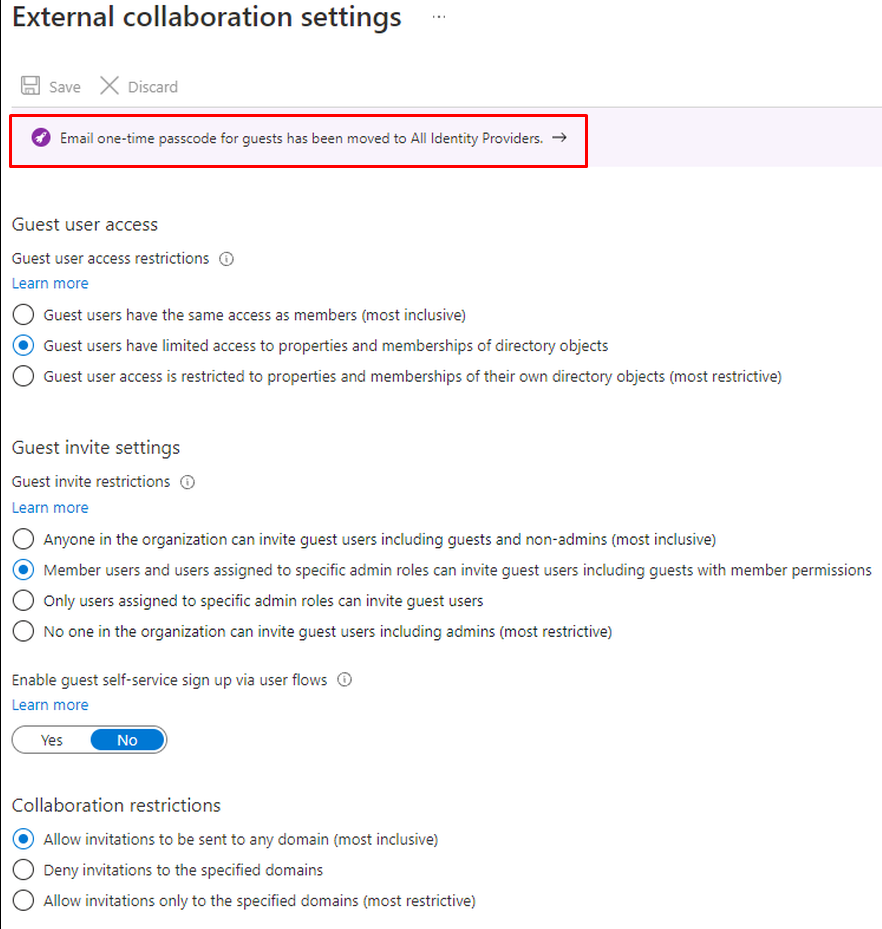Select Guest users have same access as members

click(23, 315)
